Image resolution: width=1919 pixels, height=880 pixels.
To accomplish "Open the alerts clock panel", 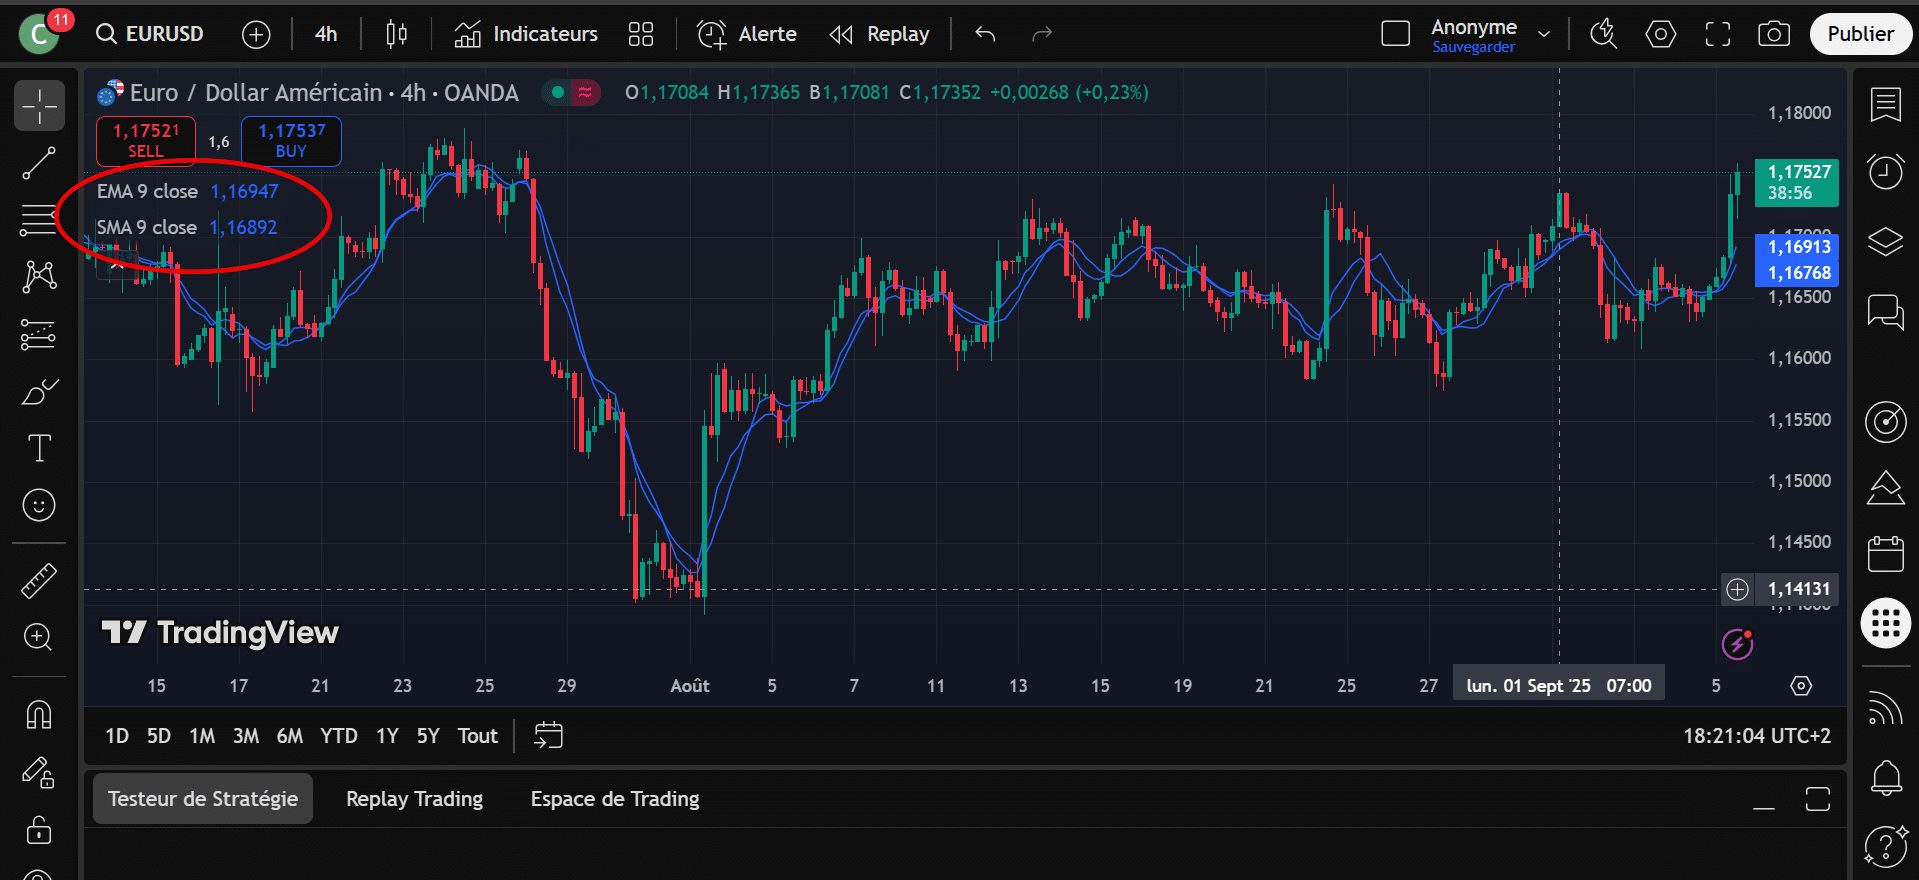I will [1885, 172].
